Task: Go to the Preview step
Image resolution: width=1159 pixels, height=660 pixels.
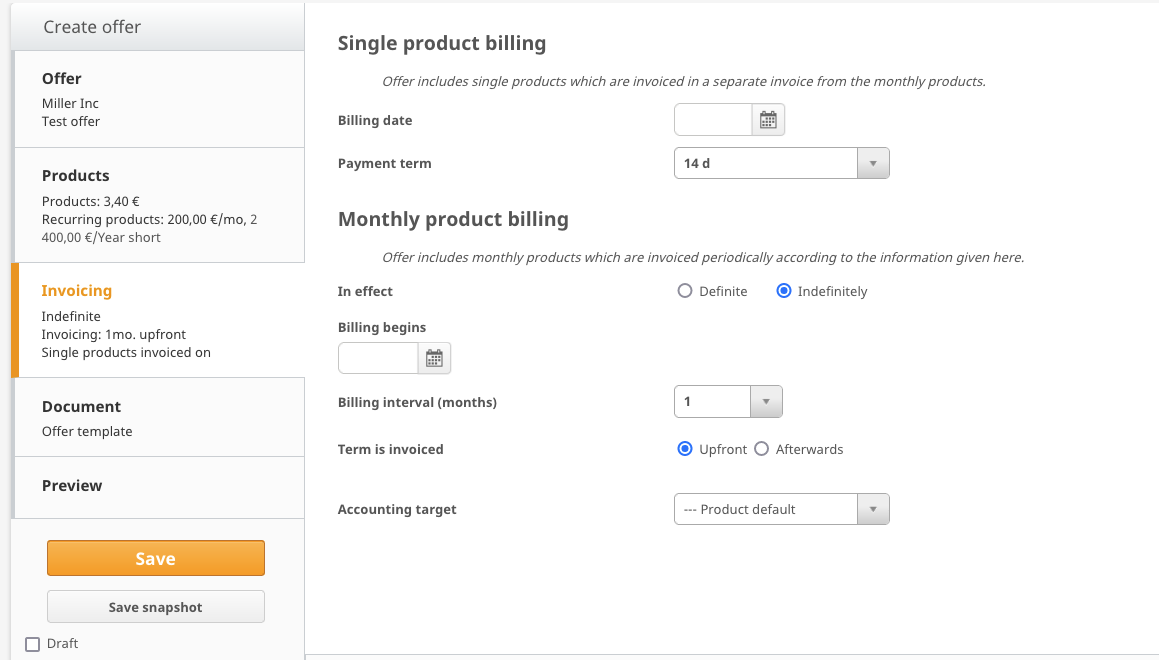Action: coord(158,486)
